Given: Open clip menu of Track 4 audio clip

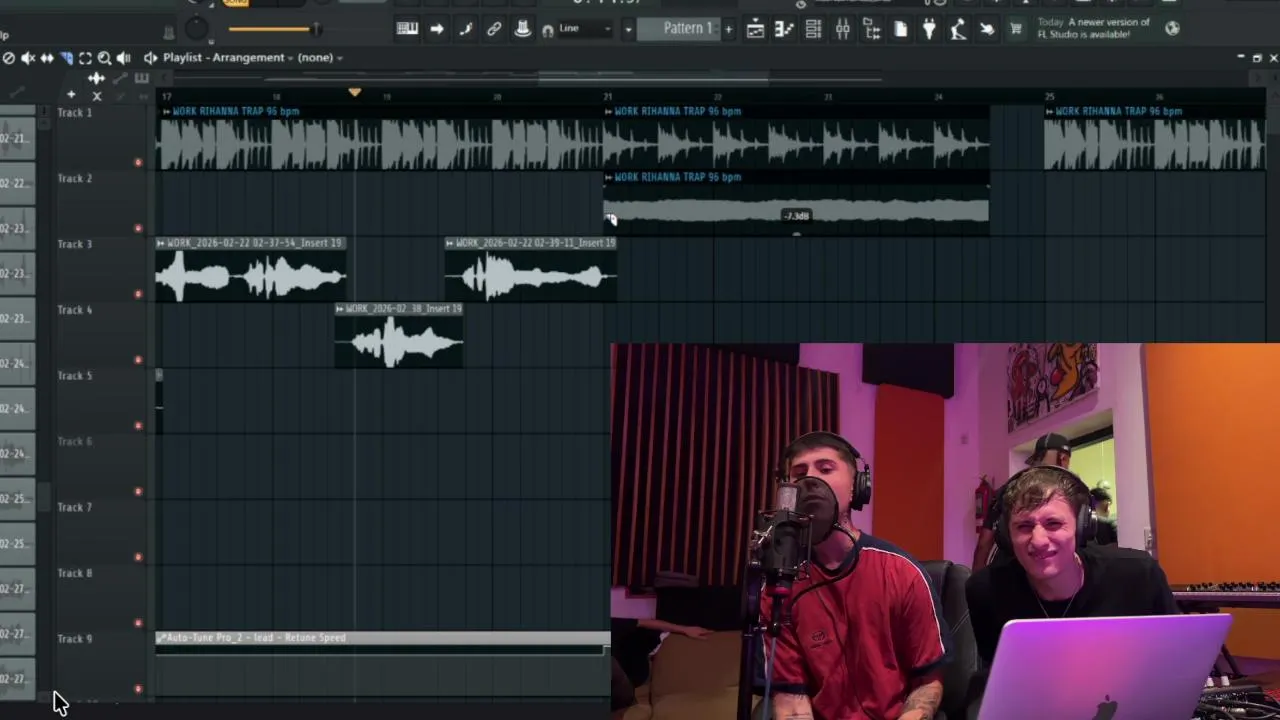Looking at the screenshot, I should (x=340, y=309).
